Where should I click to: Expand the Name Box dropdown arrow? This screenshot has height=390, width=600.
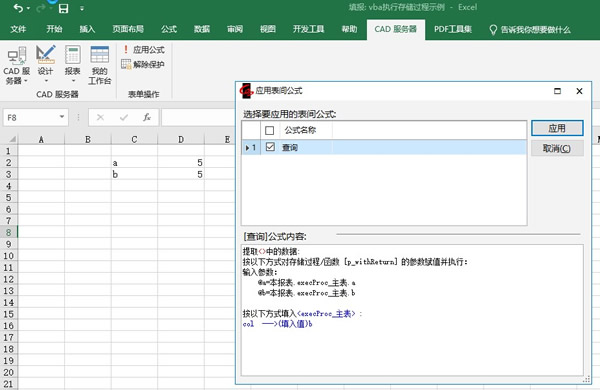point(62,117)
